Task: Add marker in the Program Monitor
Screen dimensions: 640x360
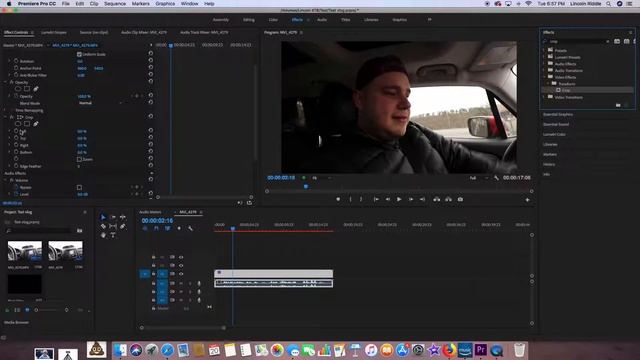Action: pyautogui.click(x=338, y=200)
